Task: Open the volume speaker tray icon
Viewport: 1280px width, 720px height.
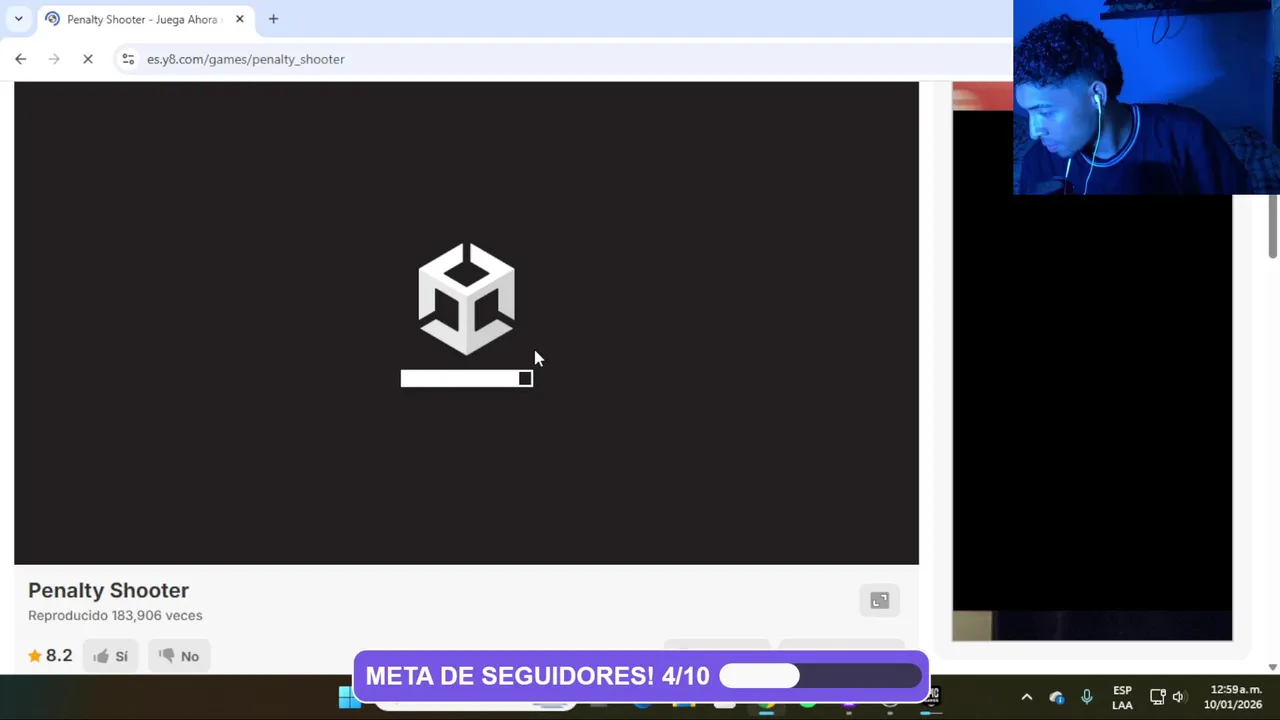Action: click(1179, 697)
